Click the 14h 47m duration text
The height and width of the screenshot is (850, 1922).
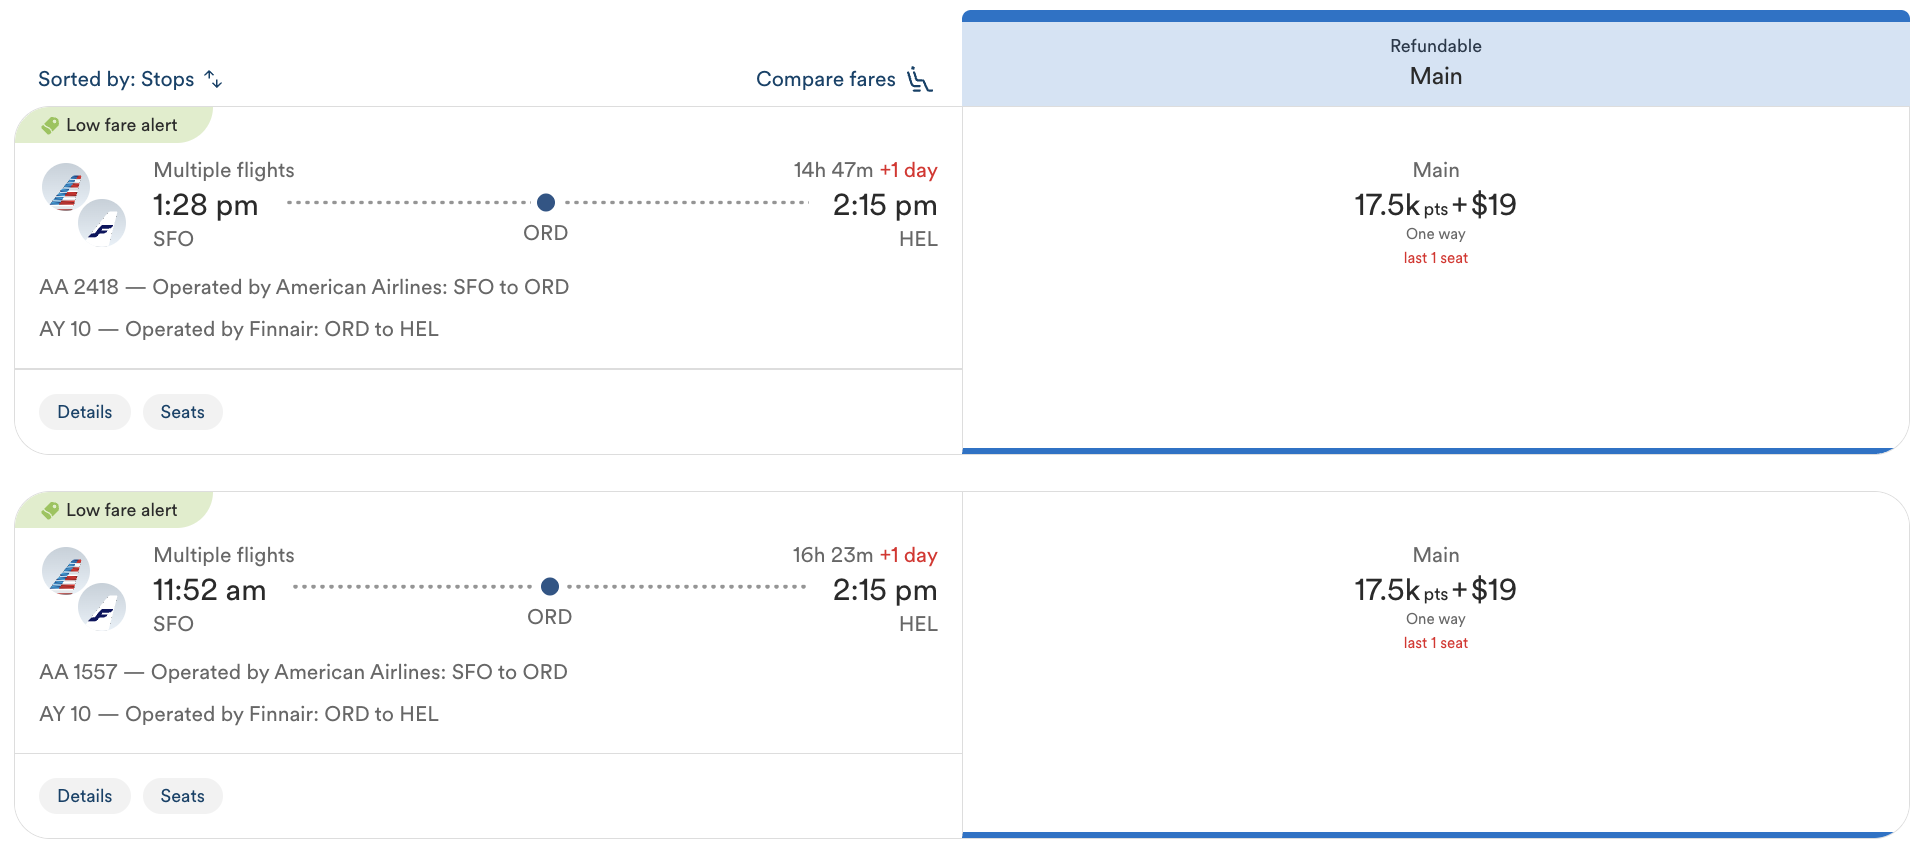click(x=833, y=170)
